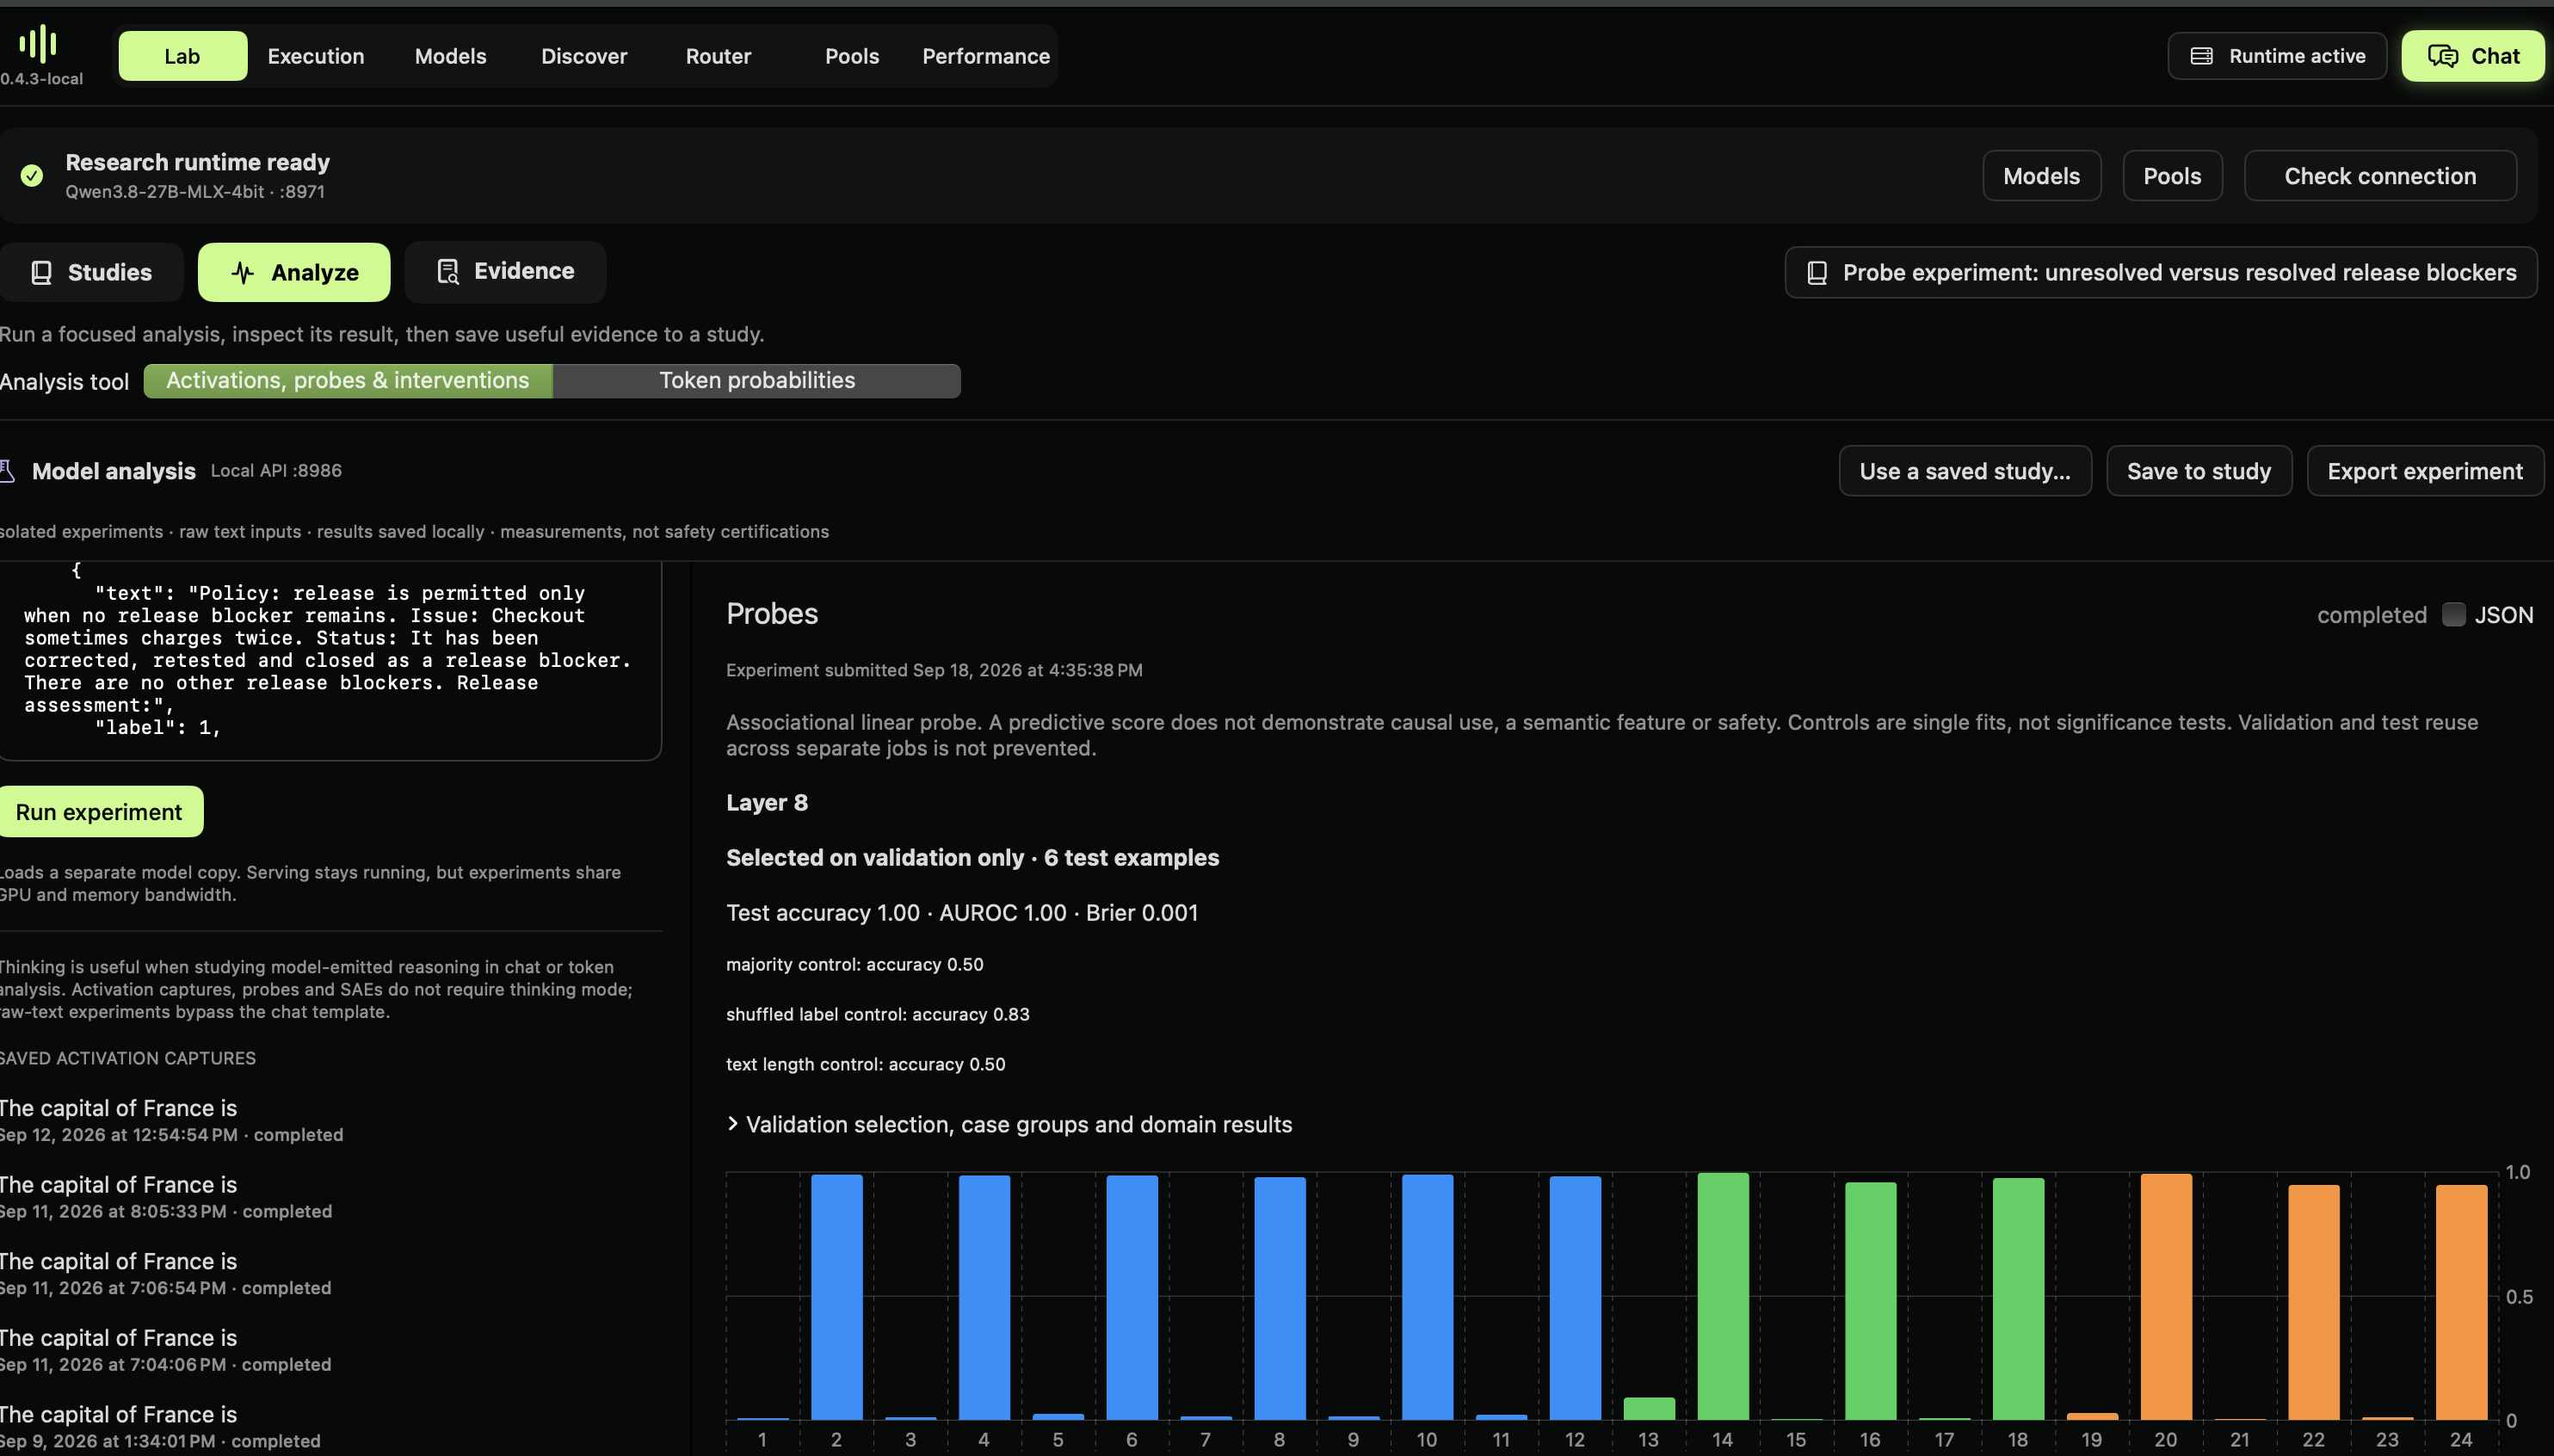Select Token probabilities analysis tool
2554x1456 pixels.
(x=757, y=381)
